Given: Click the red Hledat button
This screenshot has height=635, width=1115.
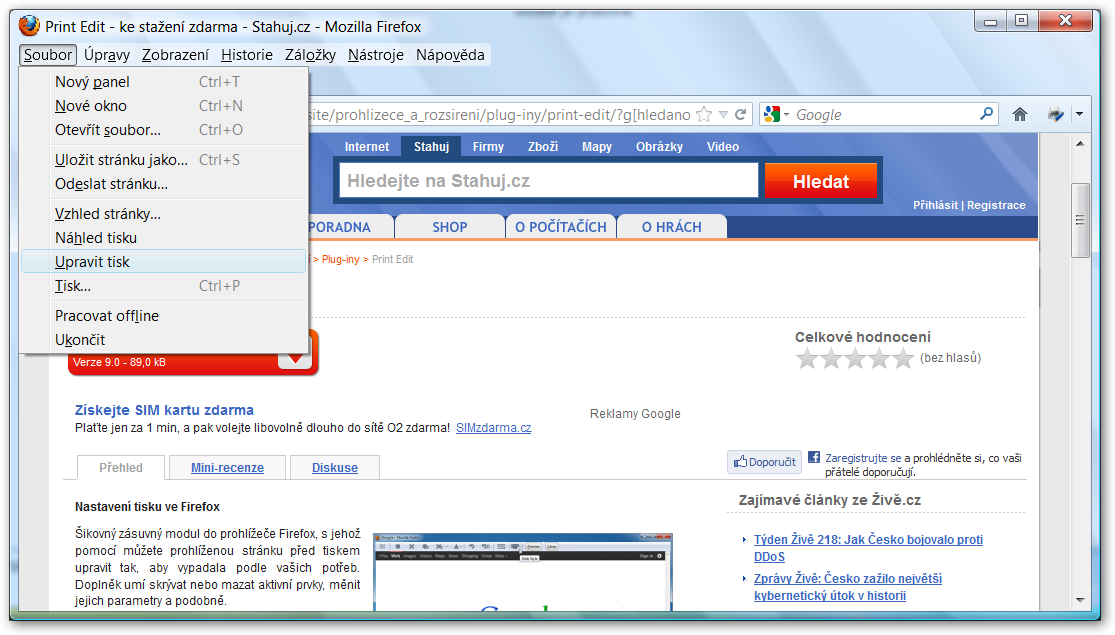Looking at the screenshot, I should pyautogui.click(x=821, y=181).
